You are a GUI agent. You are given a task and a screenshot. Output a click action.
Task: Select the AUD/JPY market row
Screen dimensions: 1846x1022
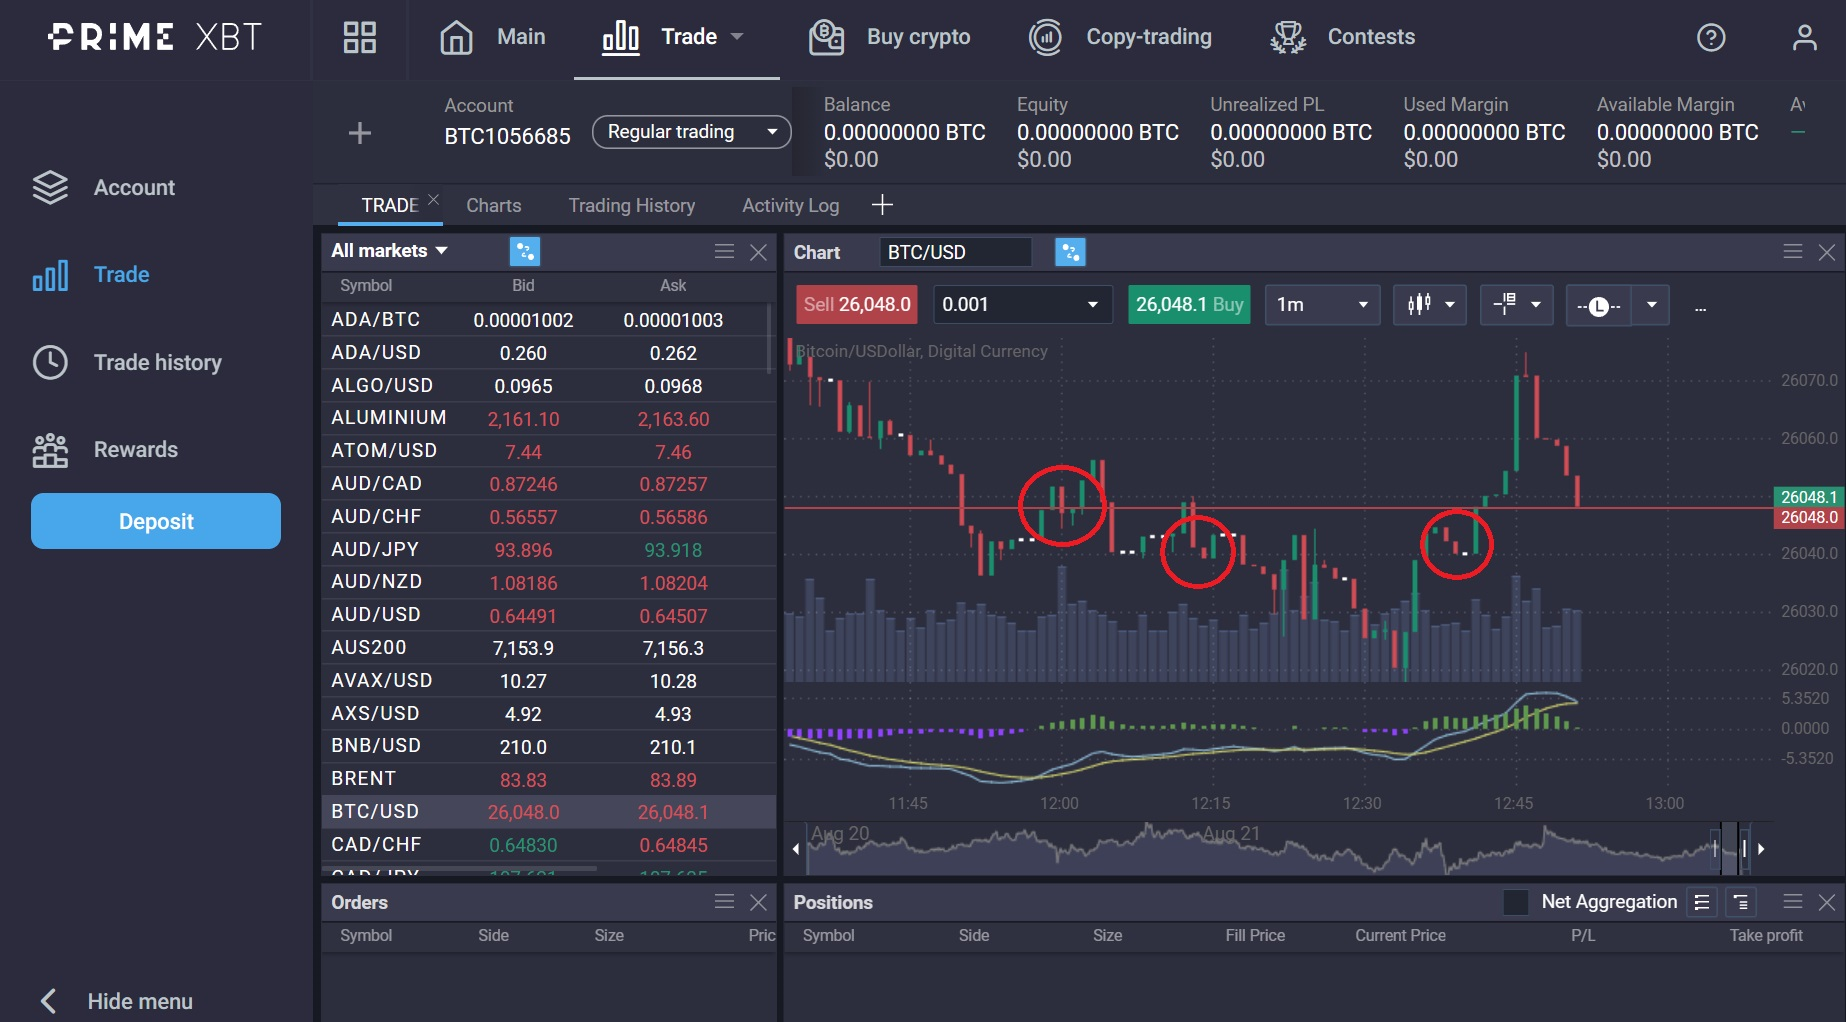(x=548, y=550)
